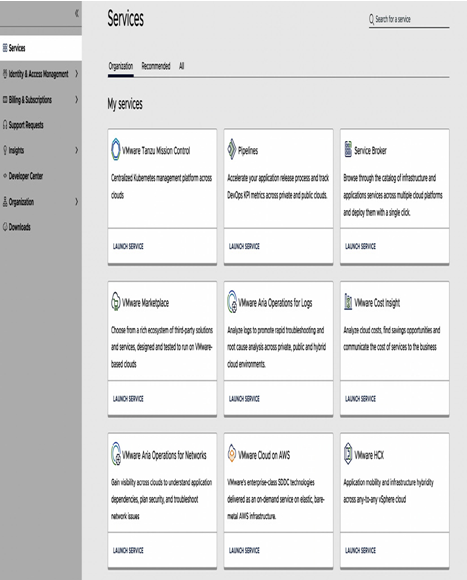Click the VMware Cost Insight card title
This screenshot has height=580, width=467.
click(377, 303)
